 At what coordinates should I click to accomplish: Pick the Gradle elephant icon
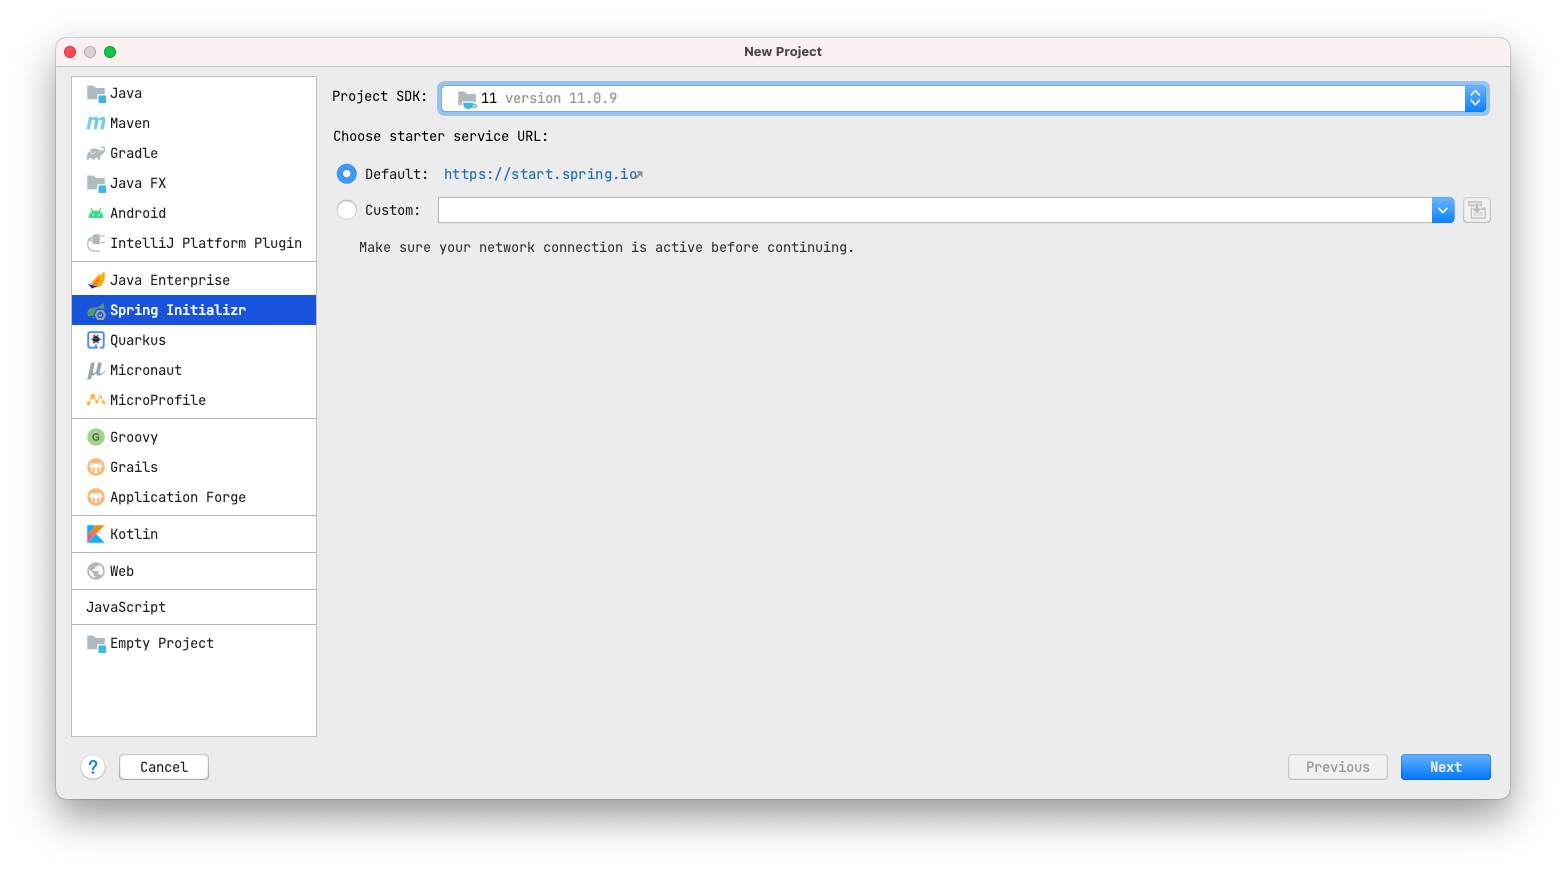[96, 153]
